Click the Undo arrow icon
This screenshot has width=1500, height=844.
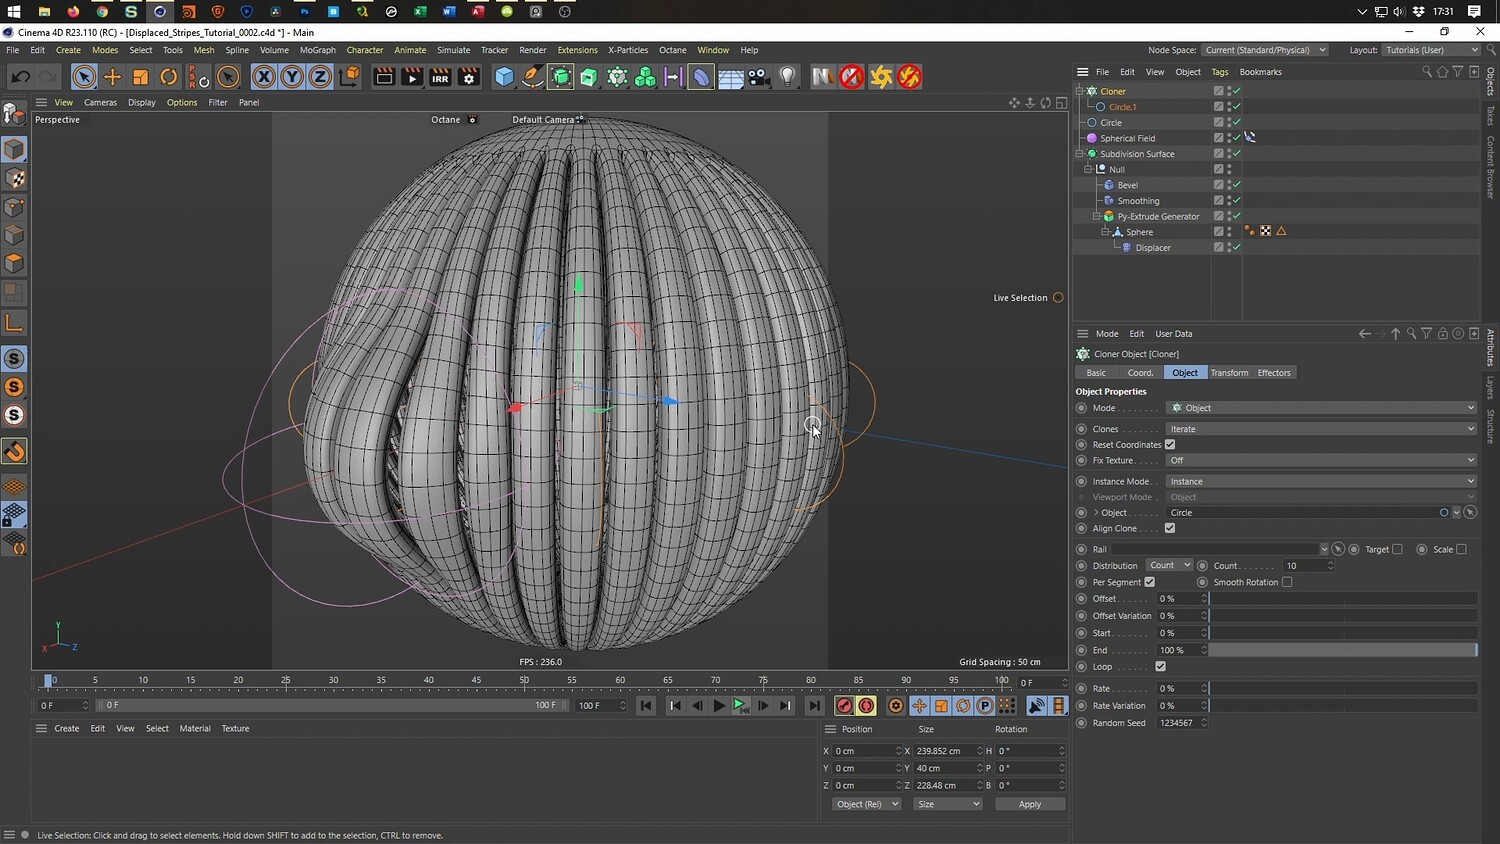(x=20, y=77)
